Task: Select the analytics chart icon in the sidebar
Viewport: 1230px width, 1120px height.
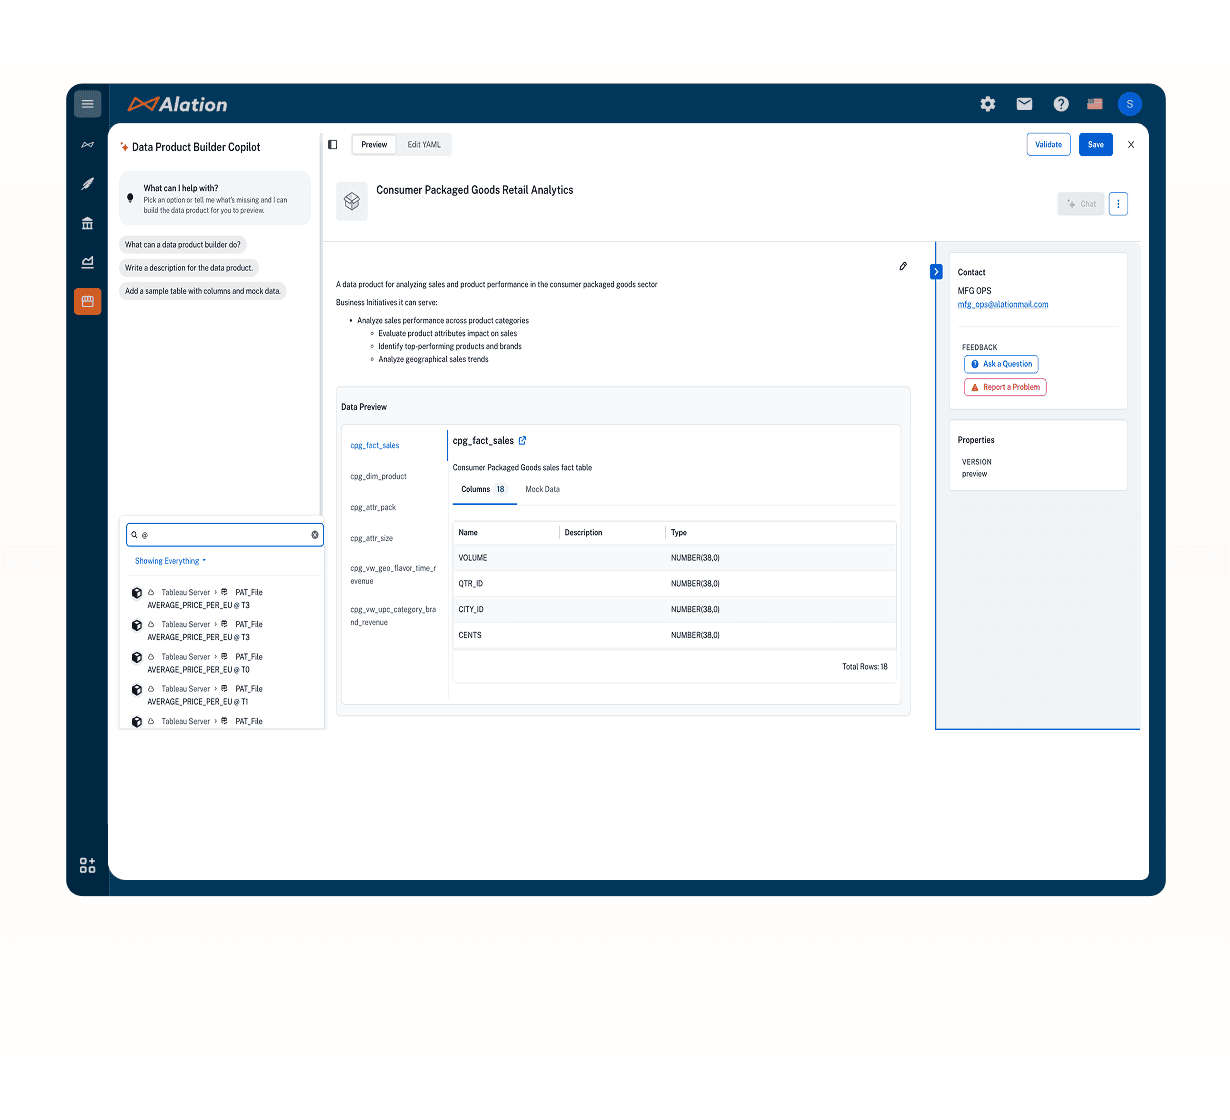Action: coord(87,262)
